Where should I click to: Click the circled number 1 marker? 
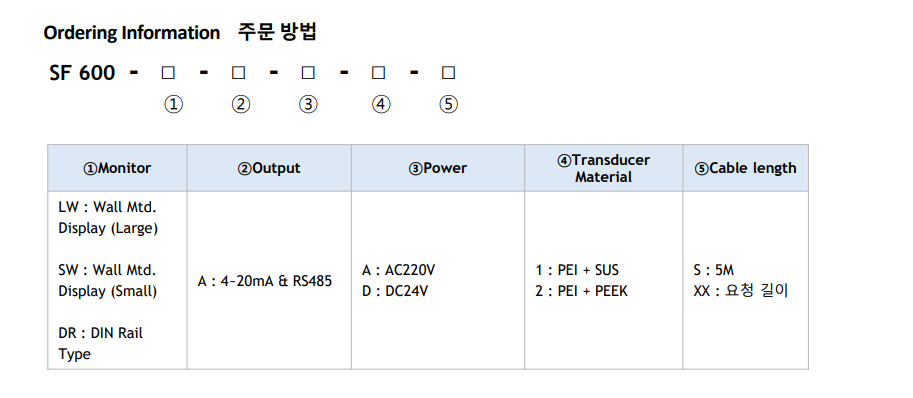pos(173,105)
